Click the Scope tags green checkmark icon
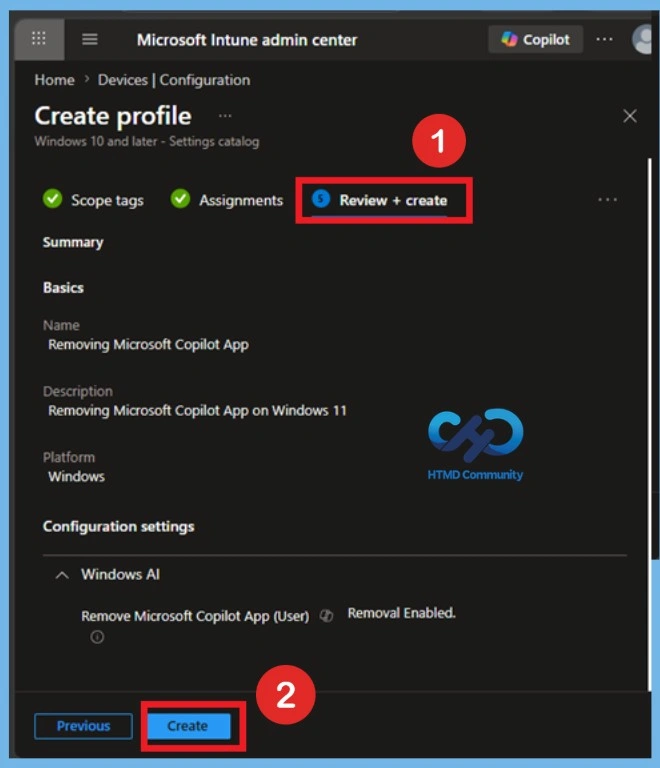Screen dimensions: 660x768 pyautogui.click(x=52, y=199)
